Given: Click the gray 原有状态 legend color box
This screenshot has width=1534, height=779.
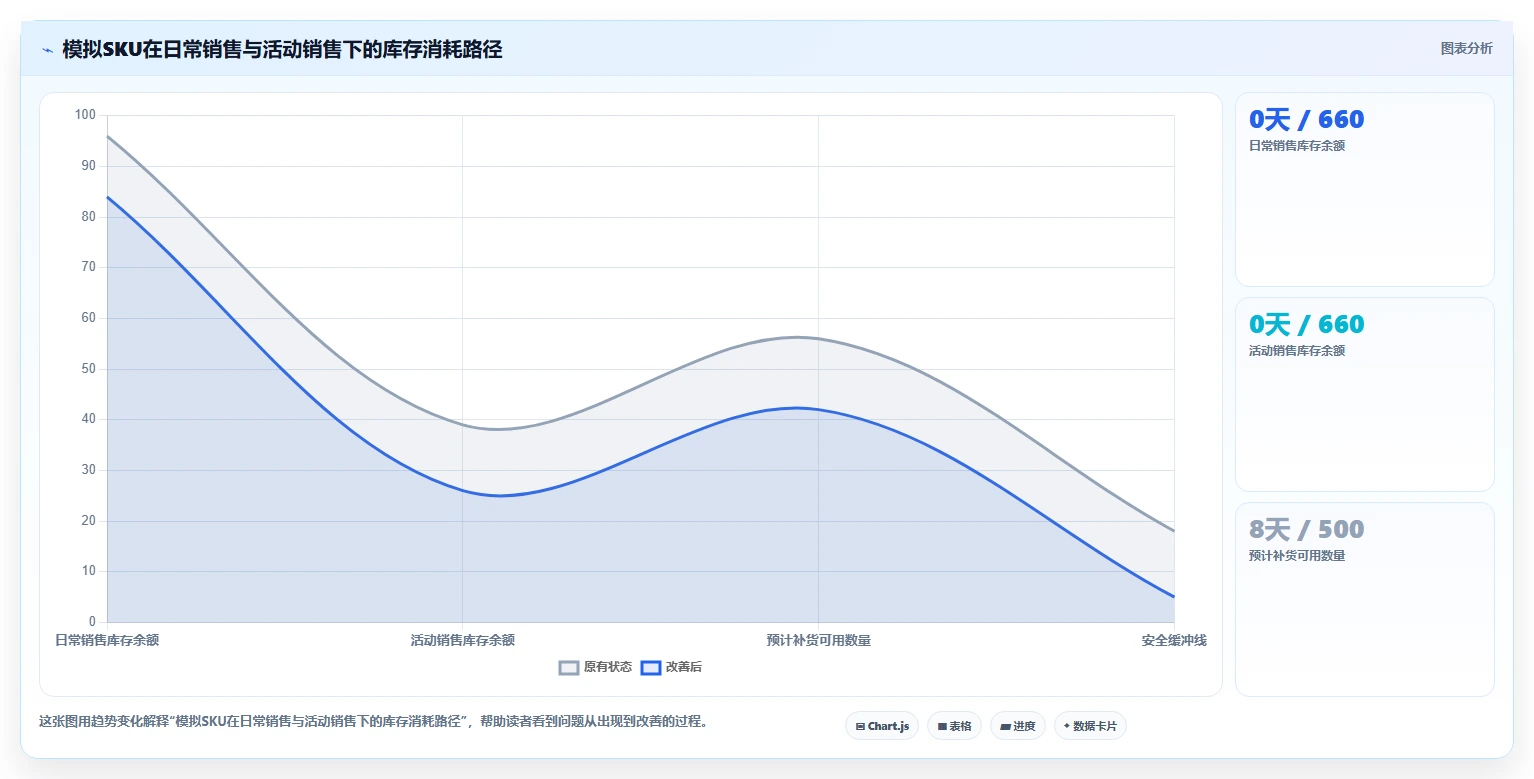Looking at the screenshot, I should pyautogui.click(x=569, y=667).
